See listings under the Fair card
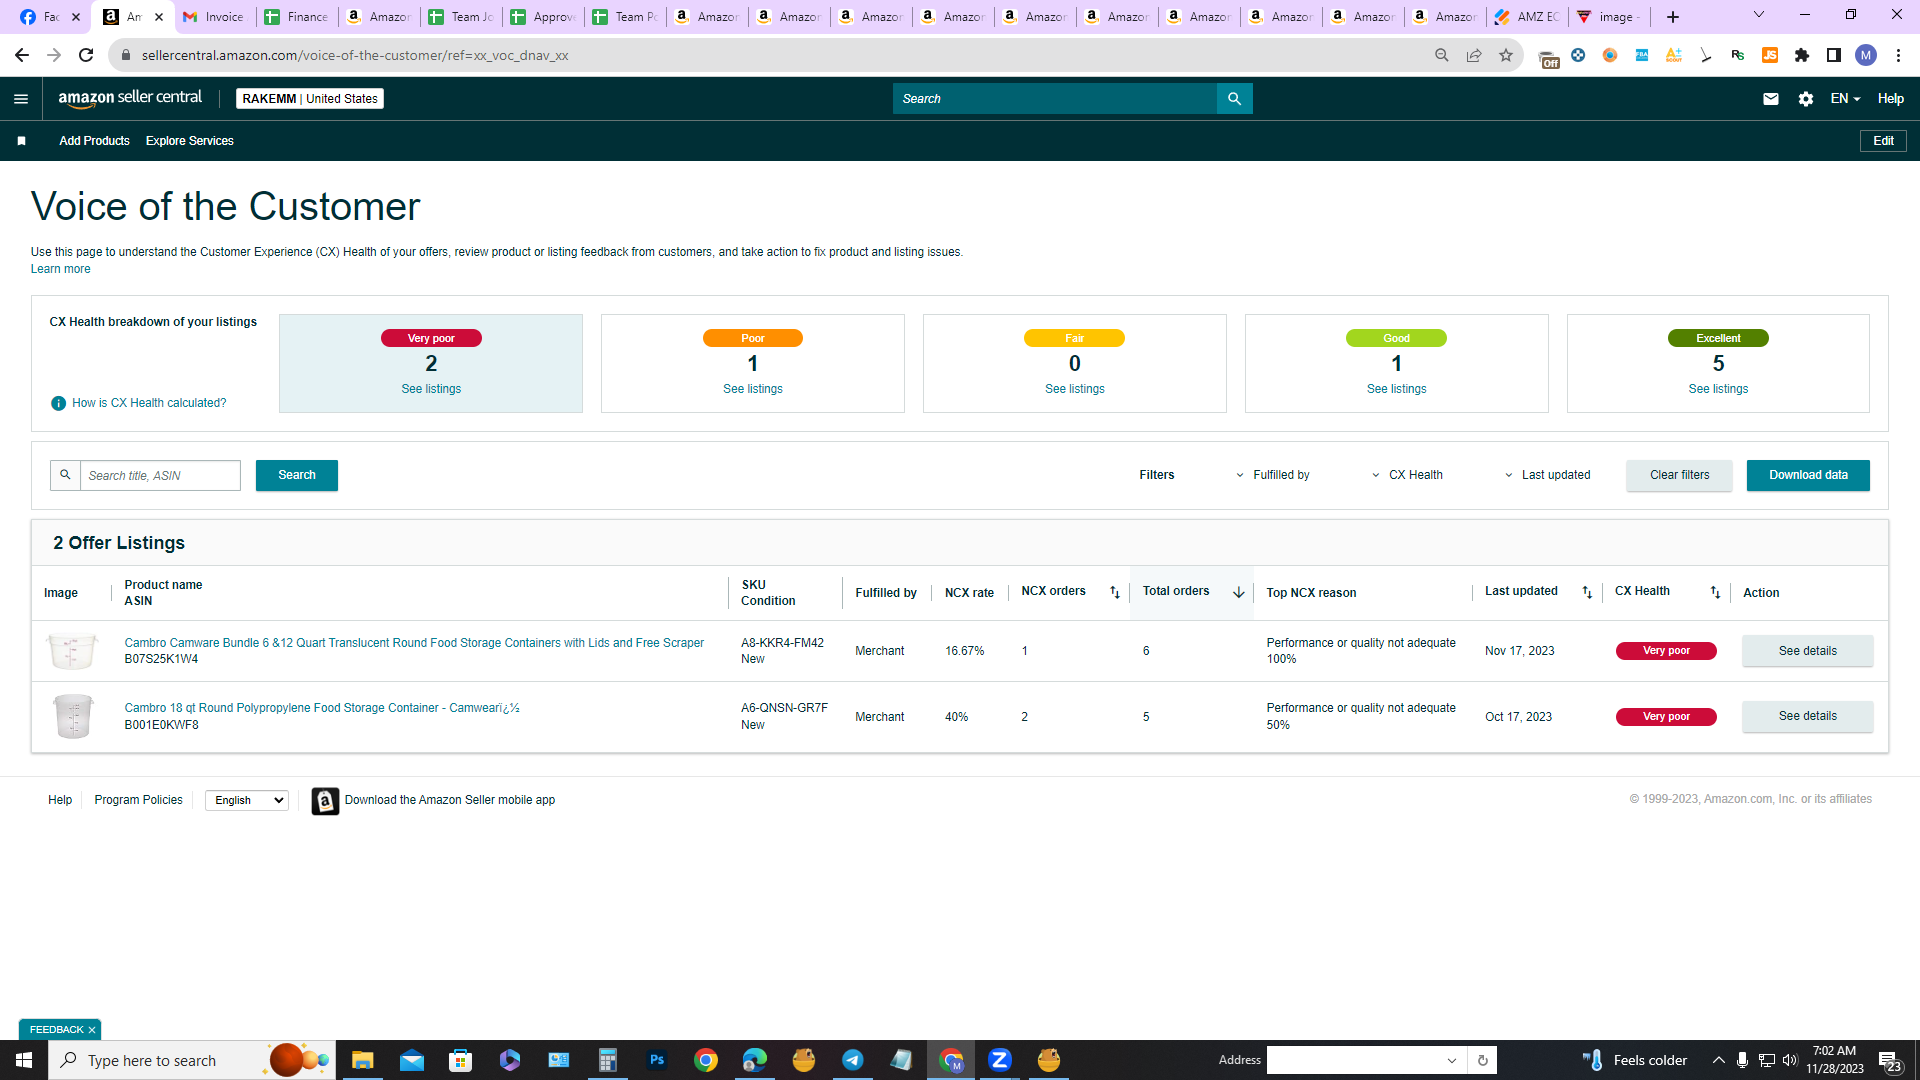This screenshot has width=1920, height=1080. 1075,389
